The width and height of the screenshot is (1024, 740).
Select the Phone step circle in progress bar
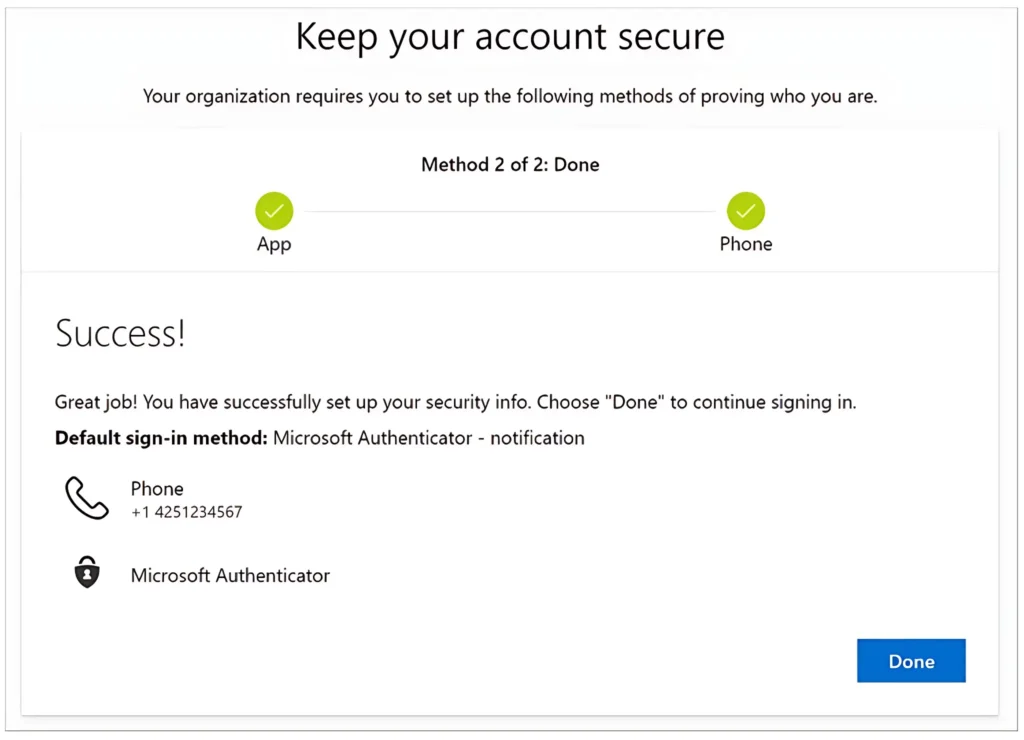pyautogui.click(x=746, y=210)
